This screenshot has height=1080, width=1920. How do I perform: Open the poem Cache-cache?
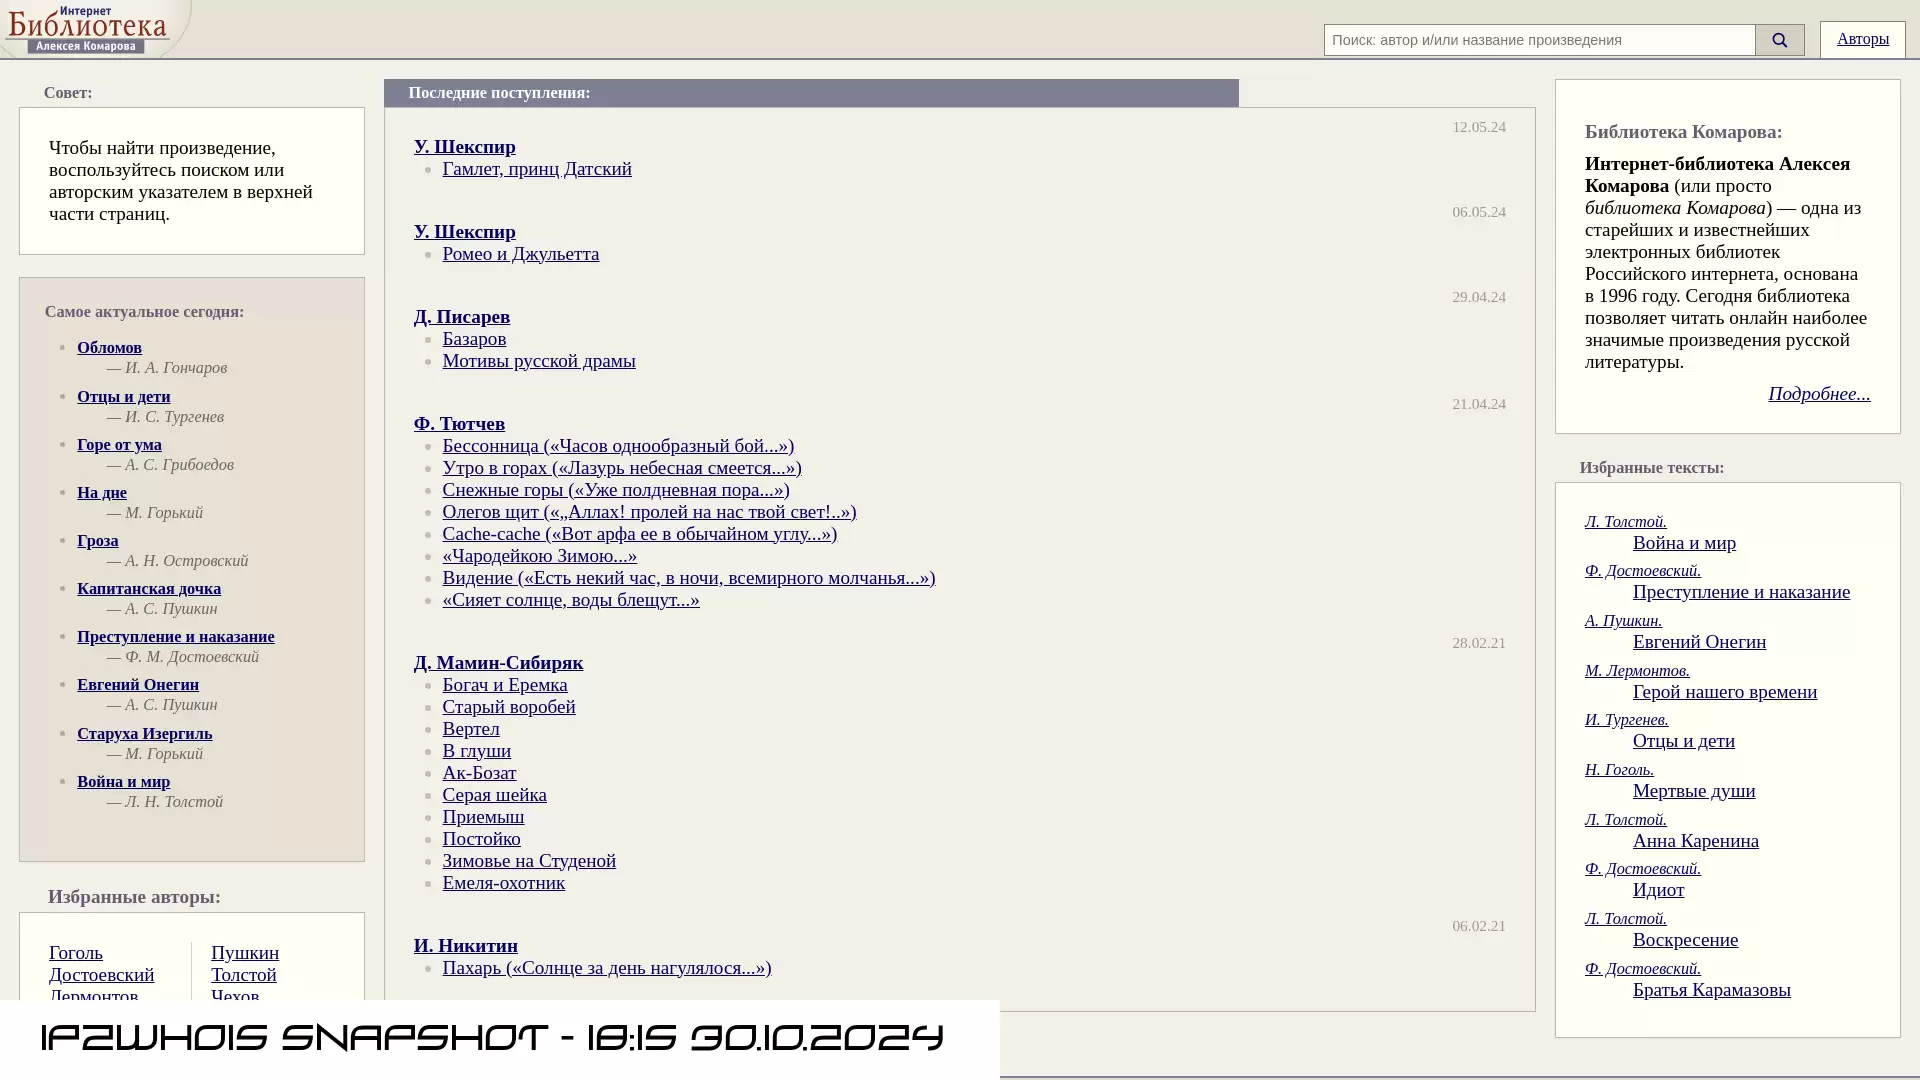point(640,534)
